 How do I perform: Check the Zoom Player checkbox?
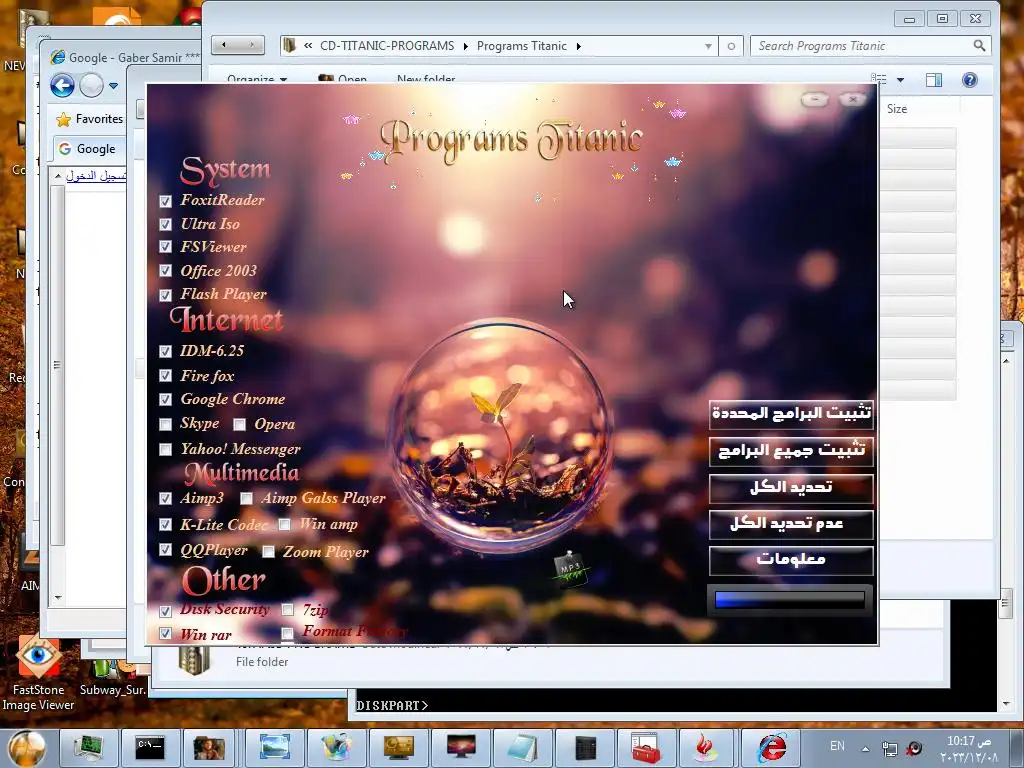[268, 552]
